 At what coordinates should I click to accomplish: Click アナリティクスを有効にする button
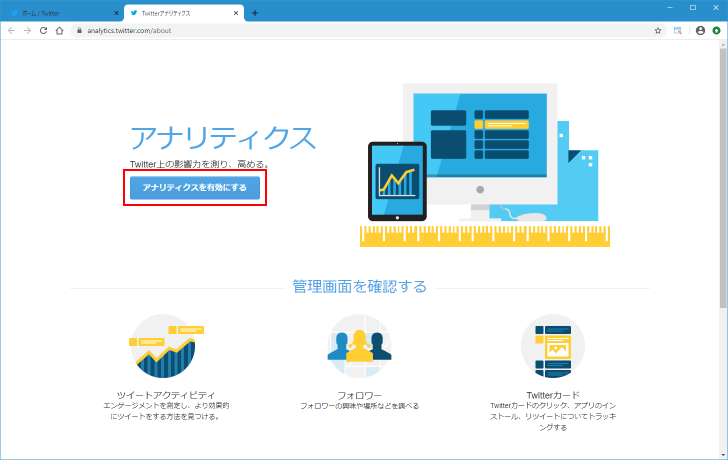(x=195, y=188)
